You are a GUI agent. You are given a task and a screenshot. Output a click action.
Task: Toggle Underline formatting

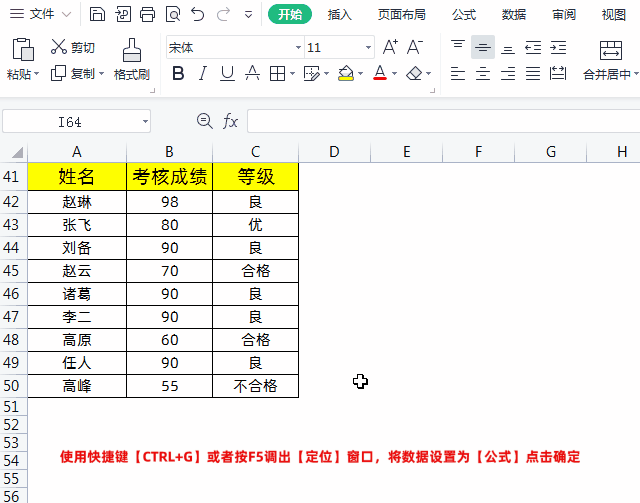click(227, 73)
